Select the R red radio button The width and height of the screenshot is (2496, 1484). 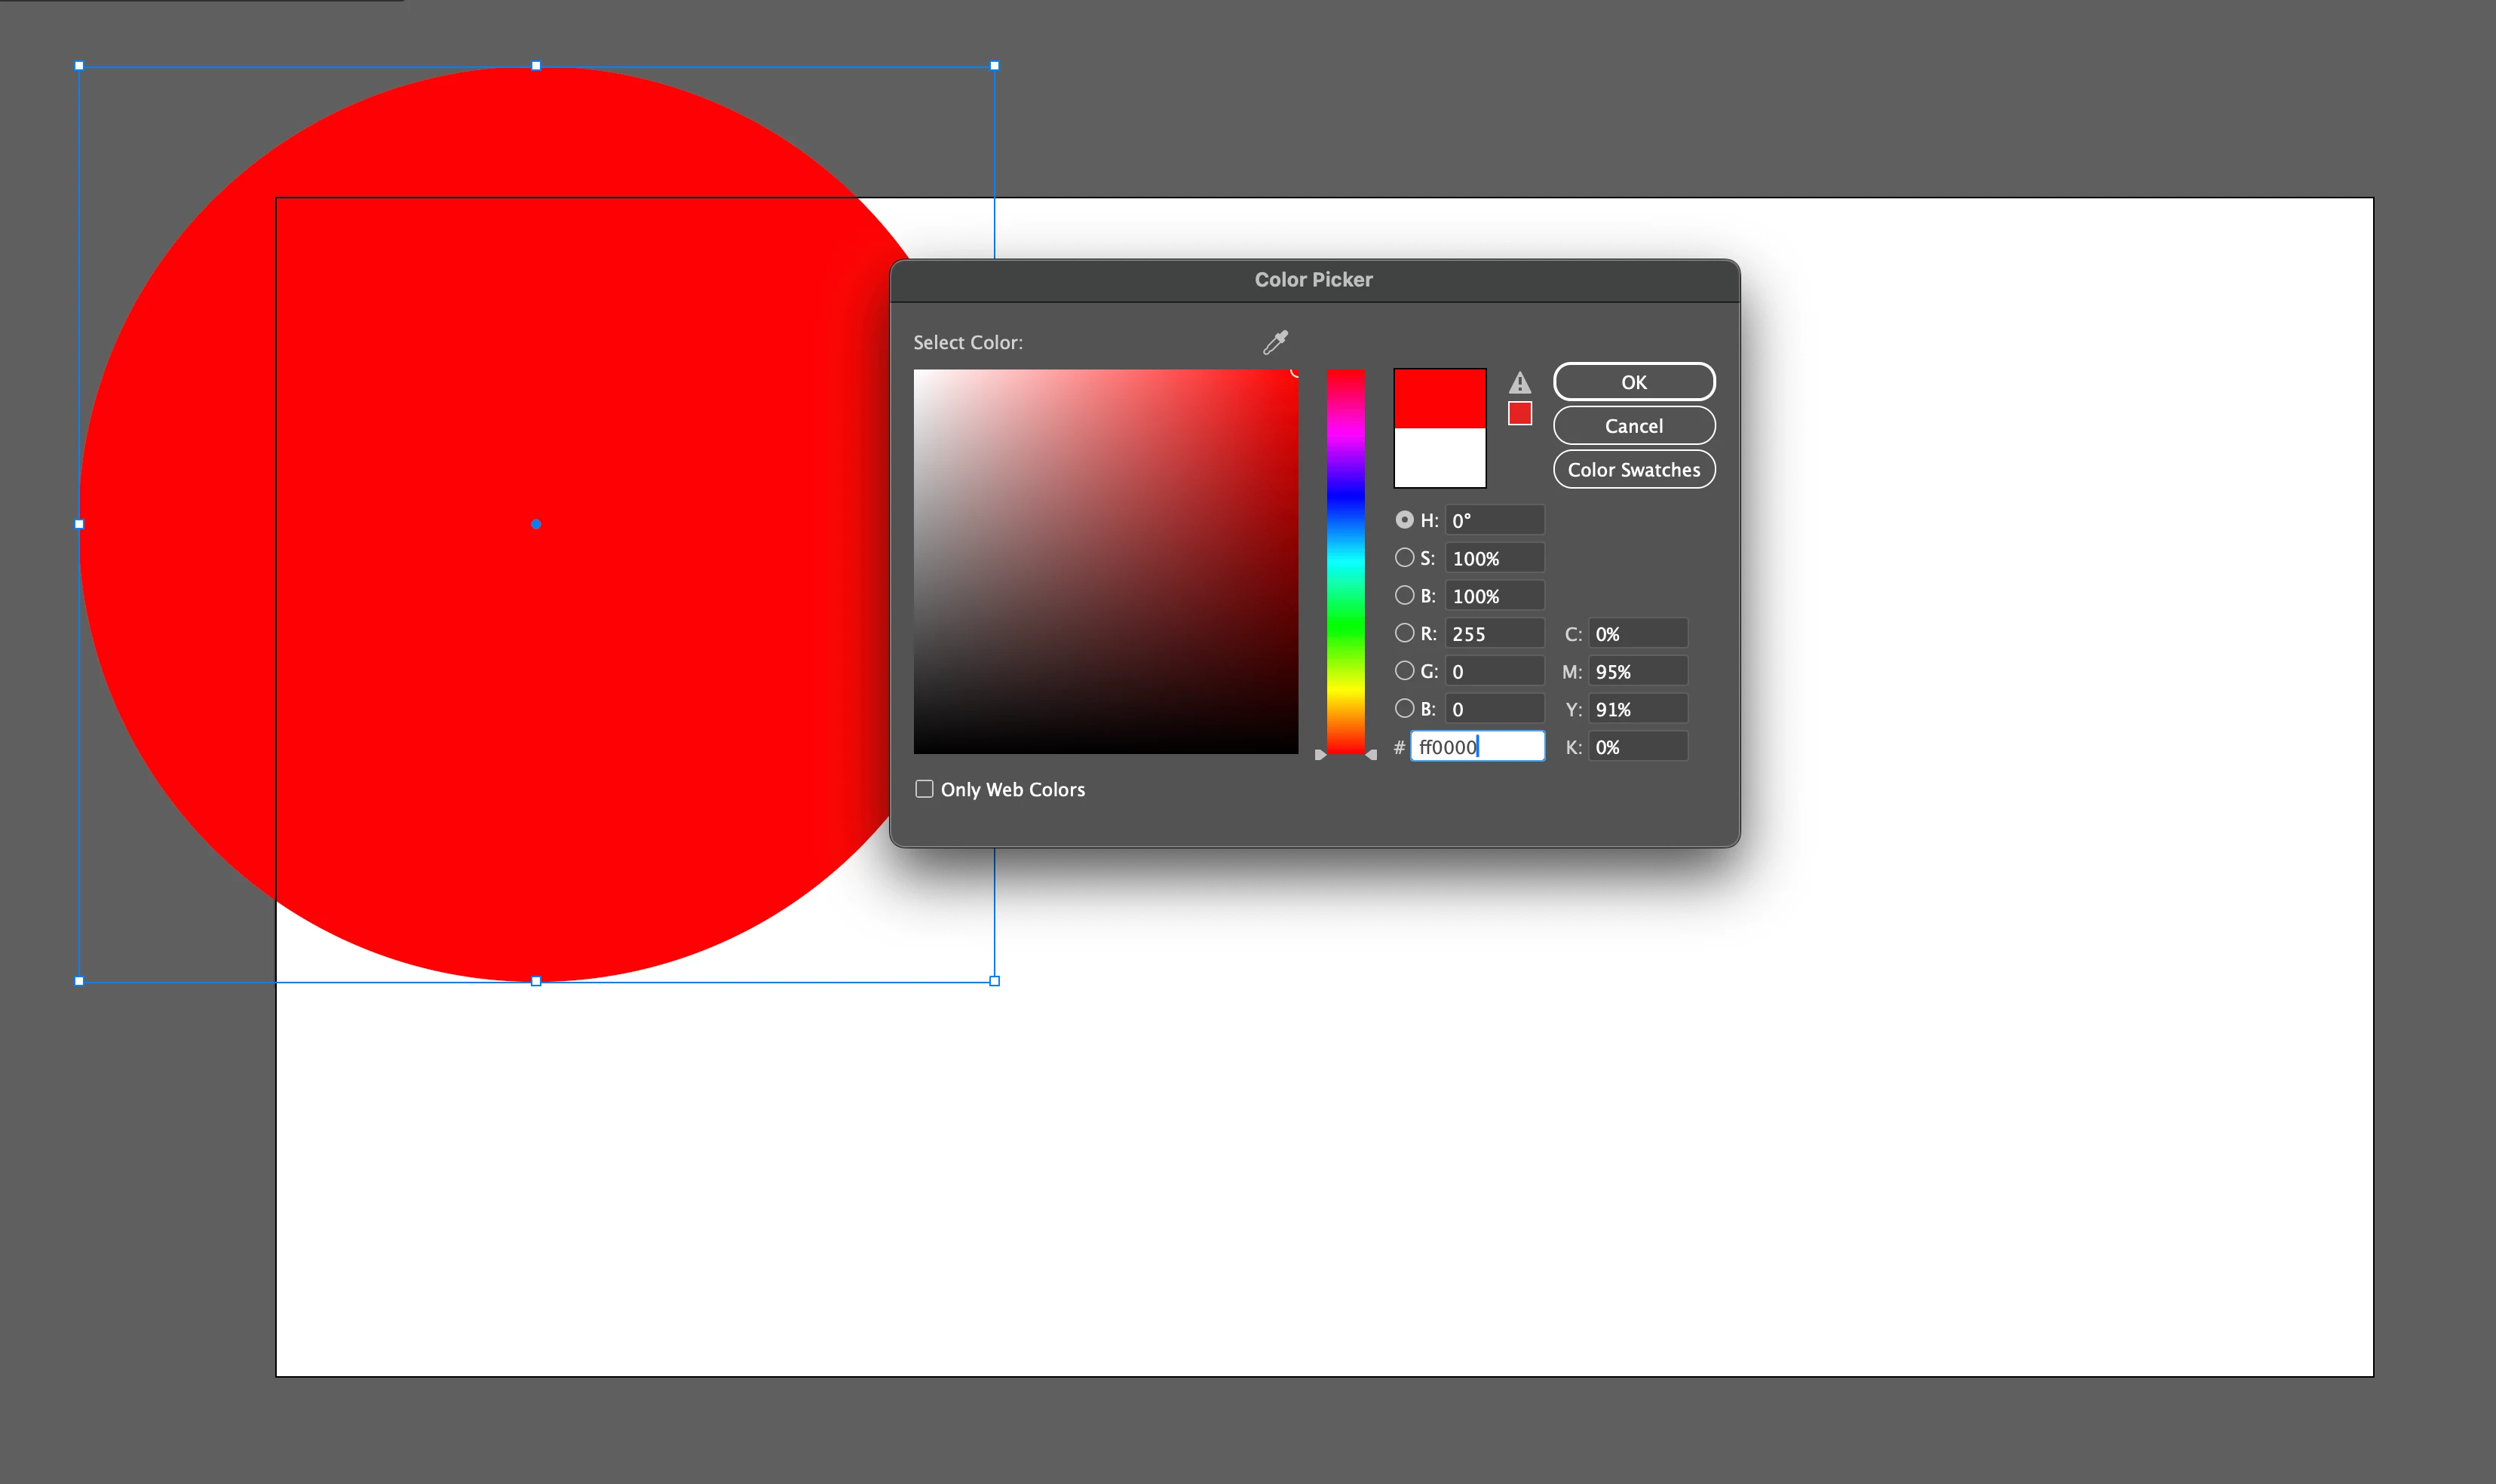coord(1404,633)
